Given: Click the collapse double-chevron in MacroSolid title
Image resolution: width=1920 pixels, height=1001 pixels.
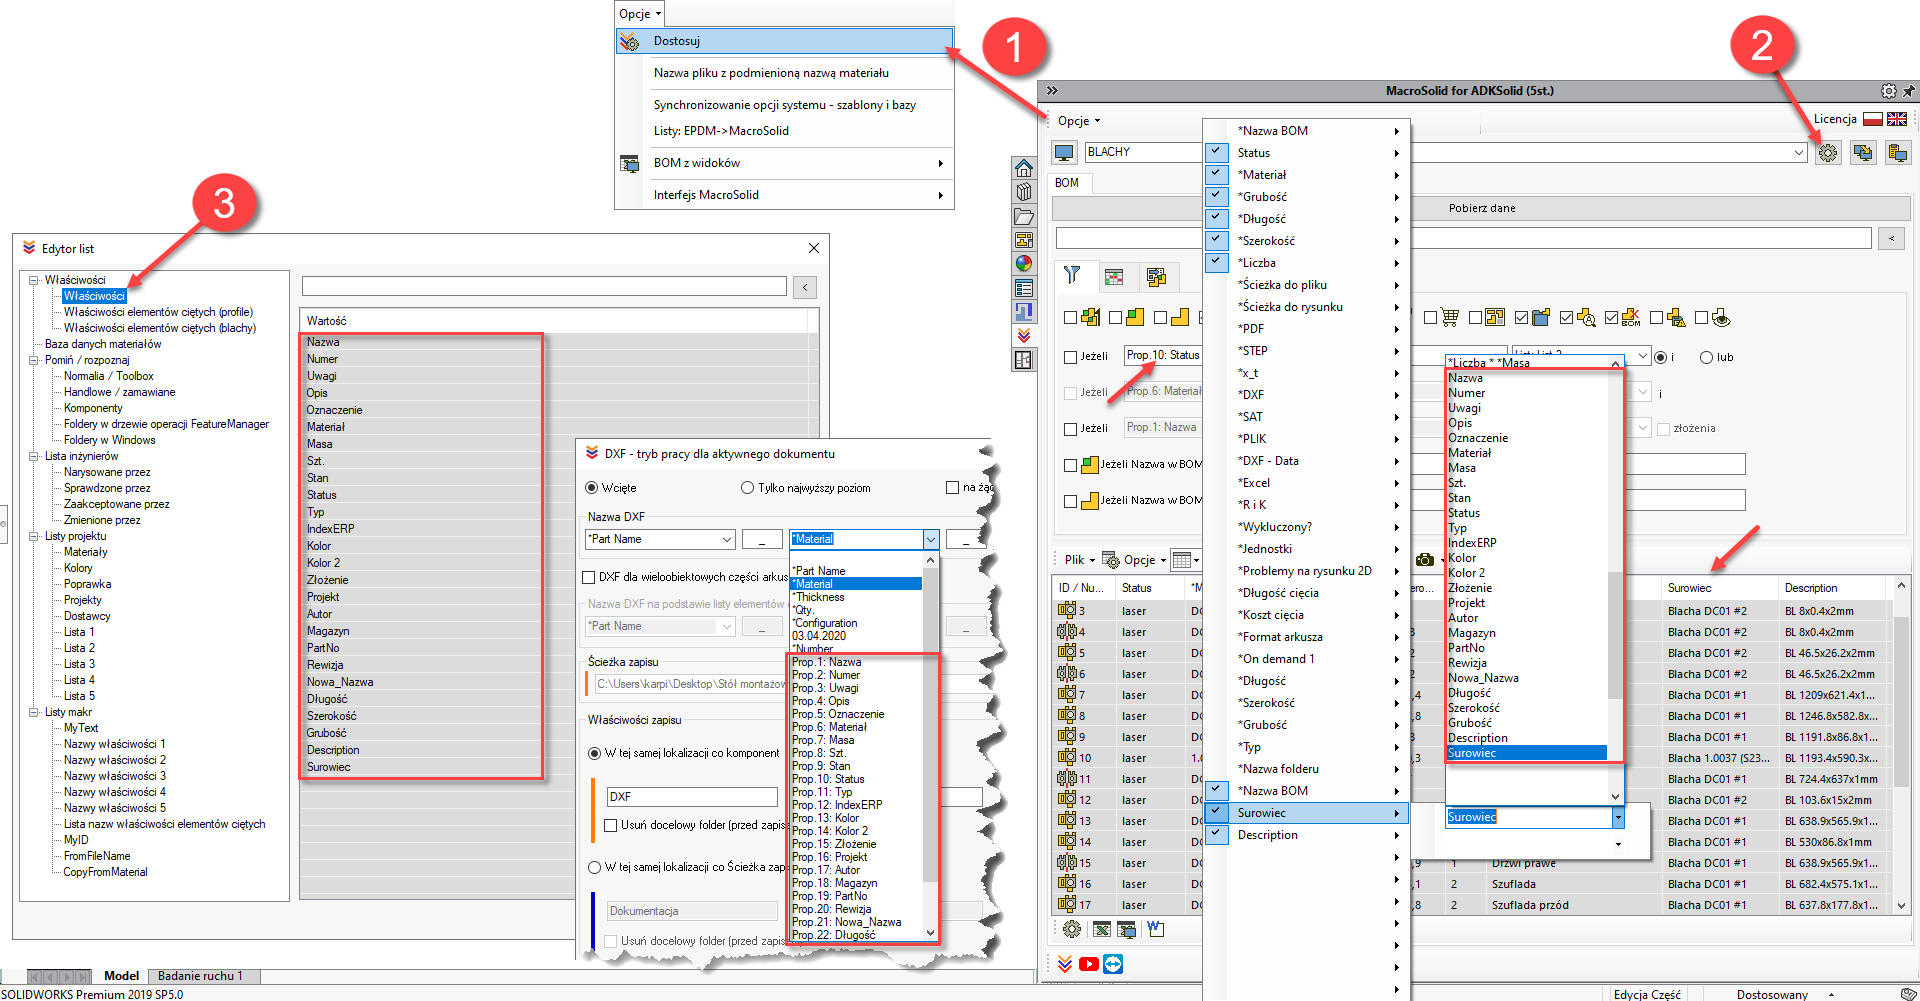Looking at the screenshot, I should [1052, 91].
